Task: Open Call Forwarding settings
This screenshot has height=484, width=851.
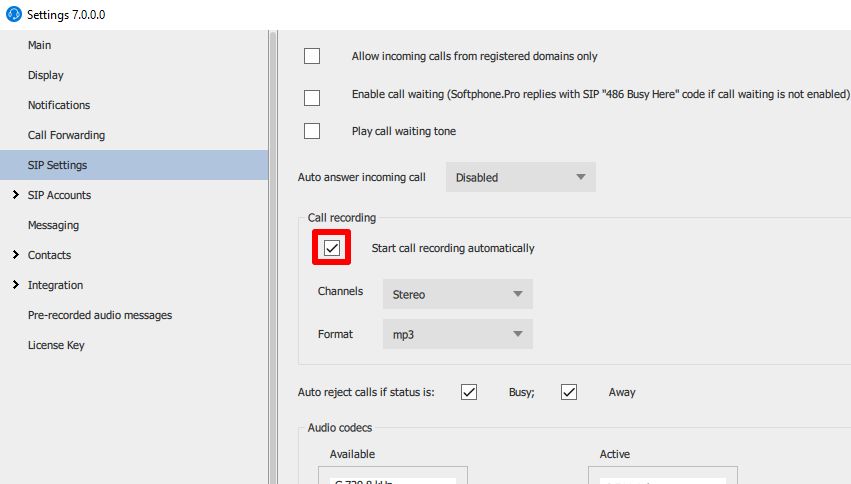Action: point(66,135)
